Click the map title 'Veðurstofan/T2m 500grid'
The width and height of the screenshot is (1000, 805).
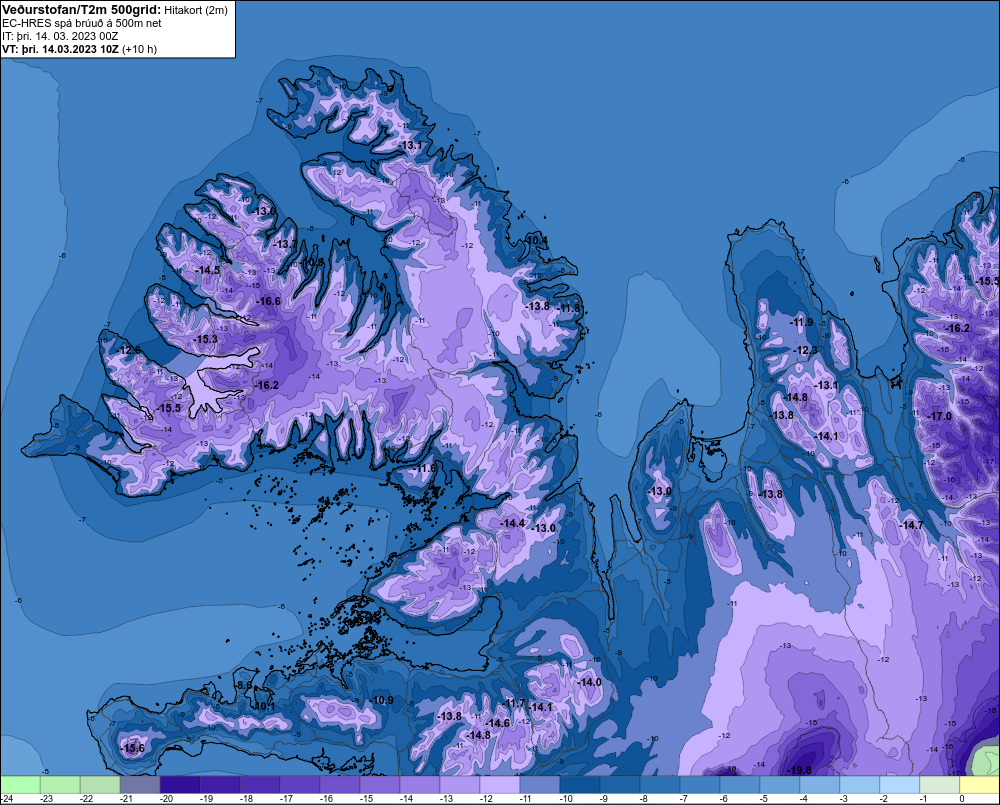tap(81, 10)
